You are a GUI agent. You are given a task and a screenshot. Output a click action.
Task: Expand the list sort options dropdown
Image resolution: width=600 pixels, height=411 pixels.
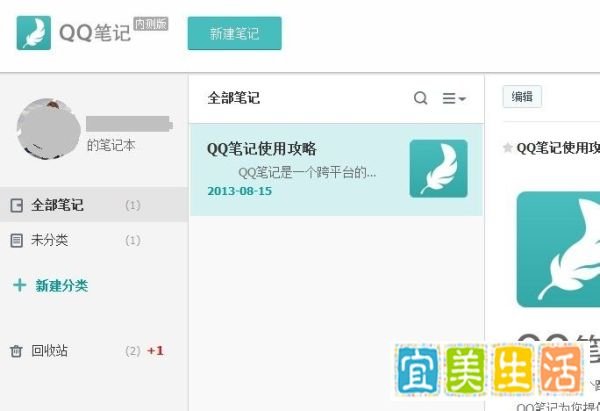coord(454,98)
